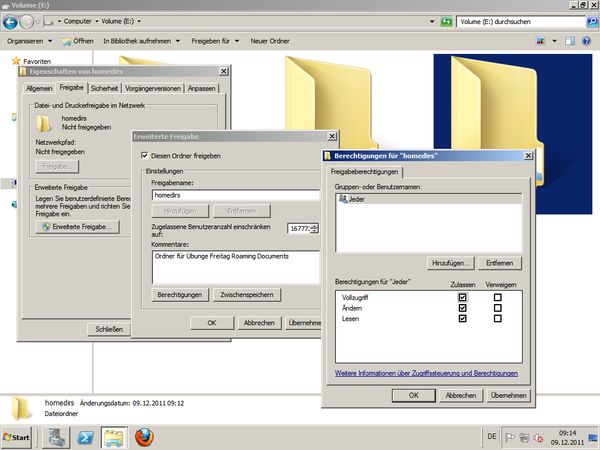Click the user limit spinner arrows
600x450 pixels.
click(x=315, y=229)
